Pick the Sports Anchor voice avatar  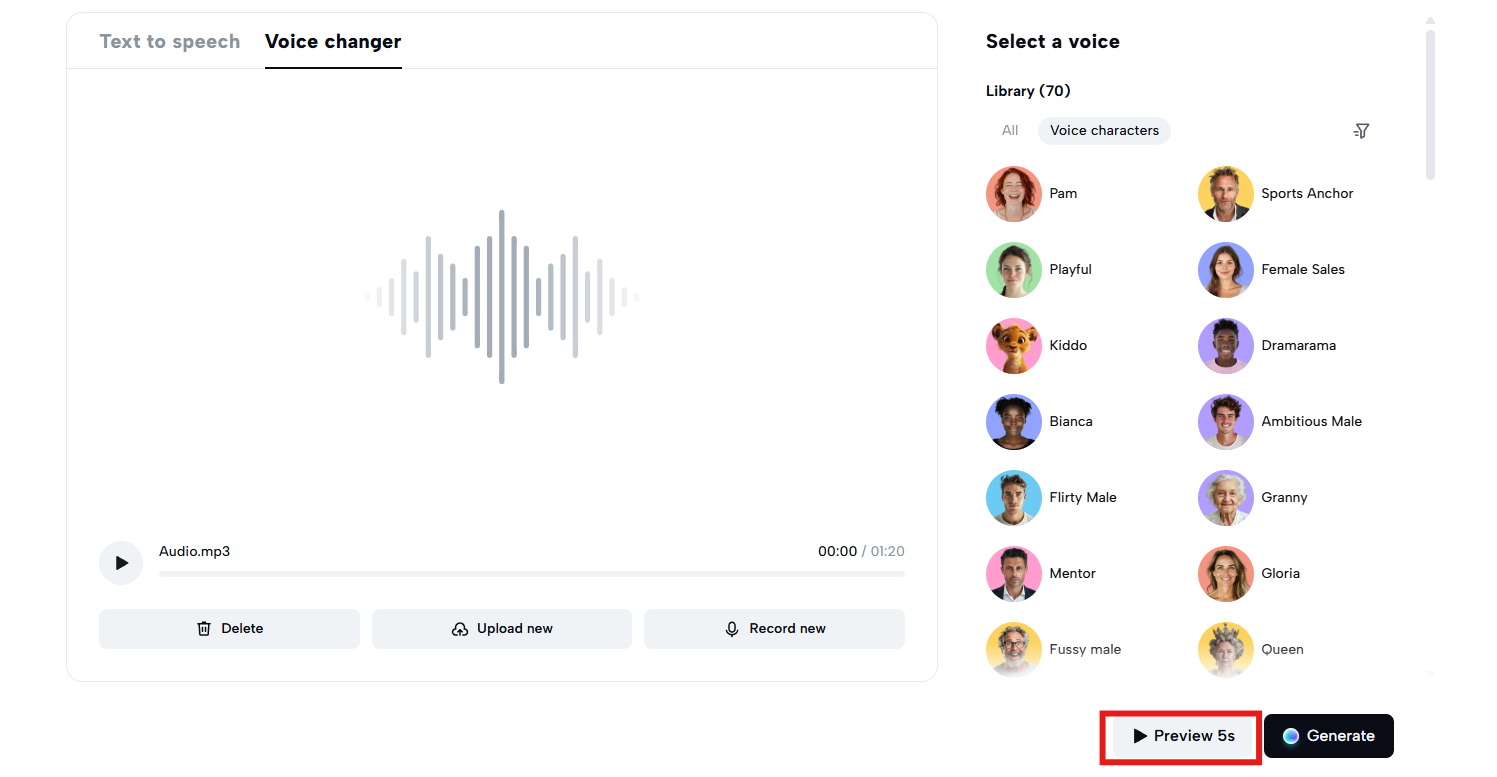(1225, 194)
